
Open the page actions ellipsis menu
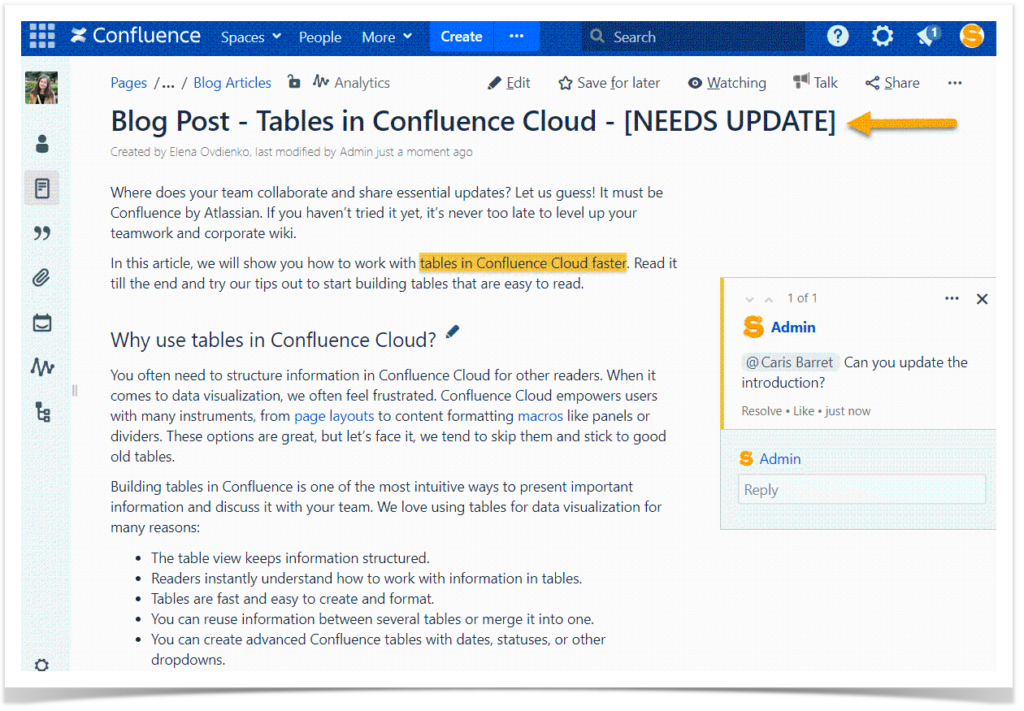955,82
